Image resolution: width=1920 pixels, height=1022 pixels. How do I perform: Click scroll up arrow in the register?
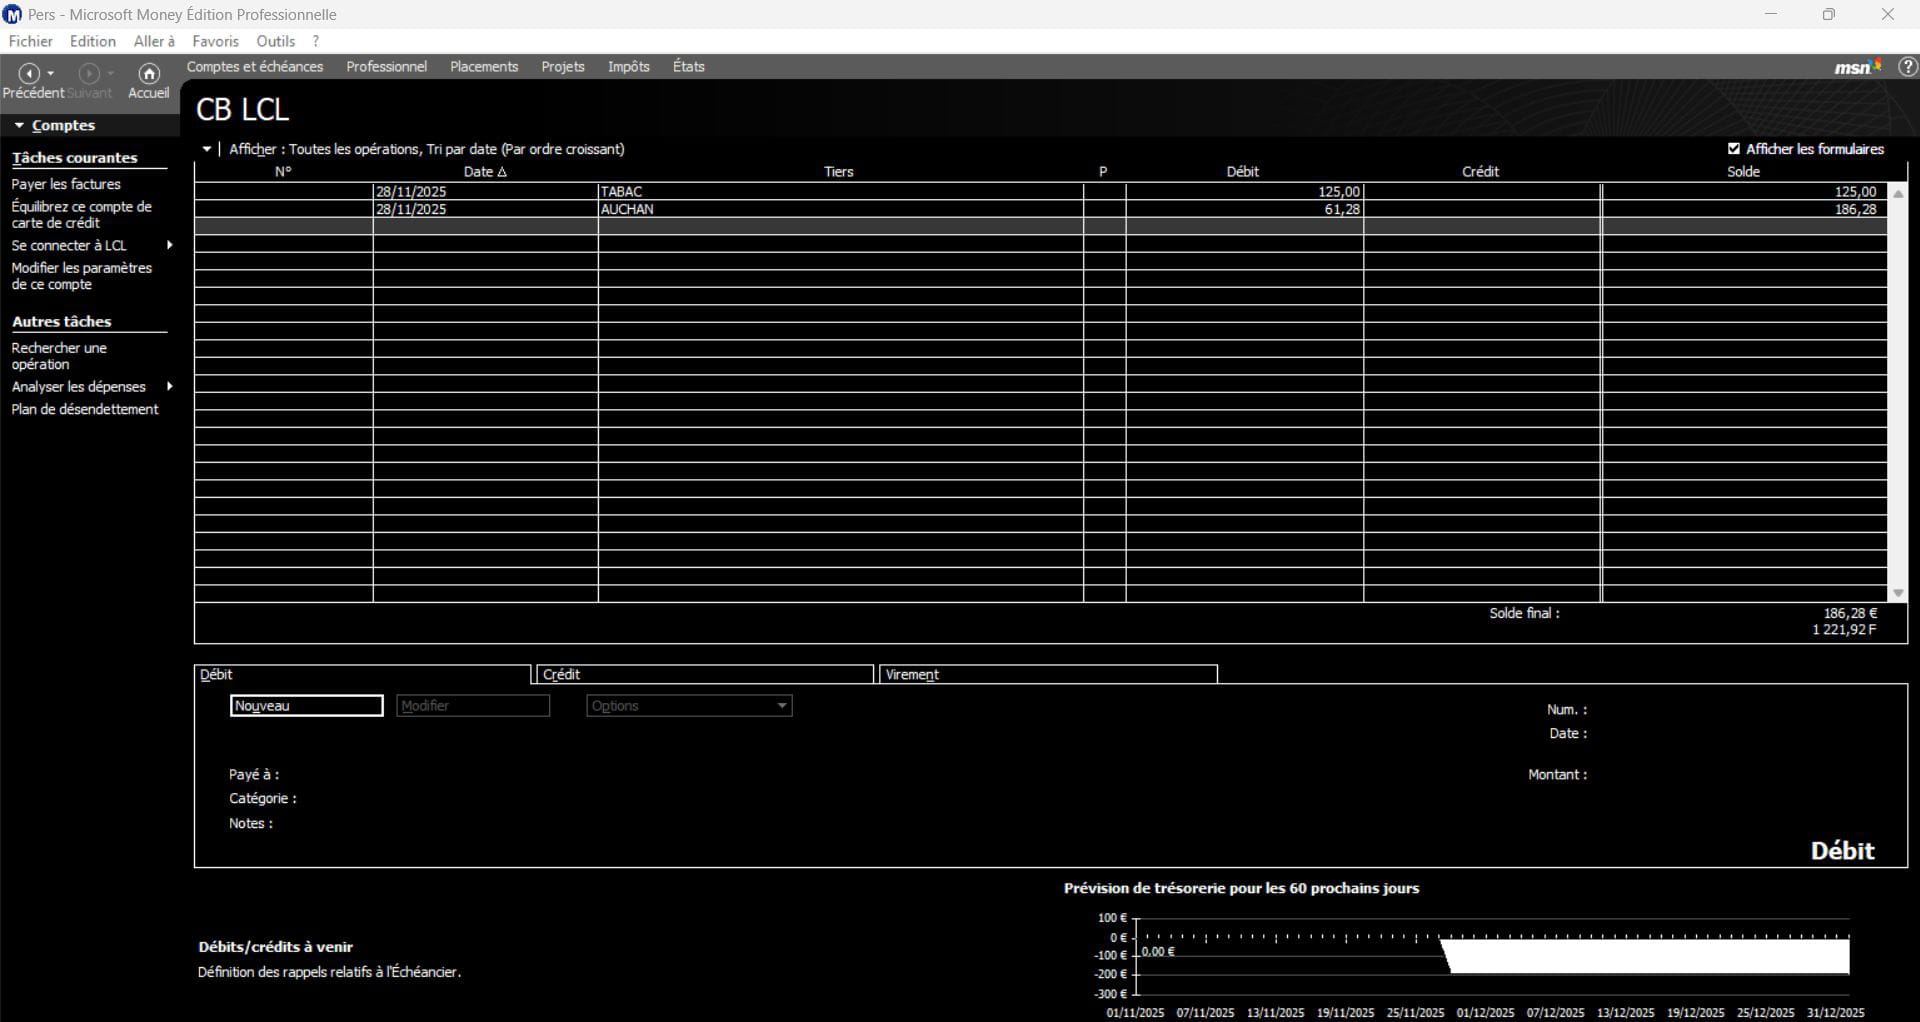coord(1898,194)
